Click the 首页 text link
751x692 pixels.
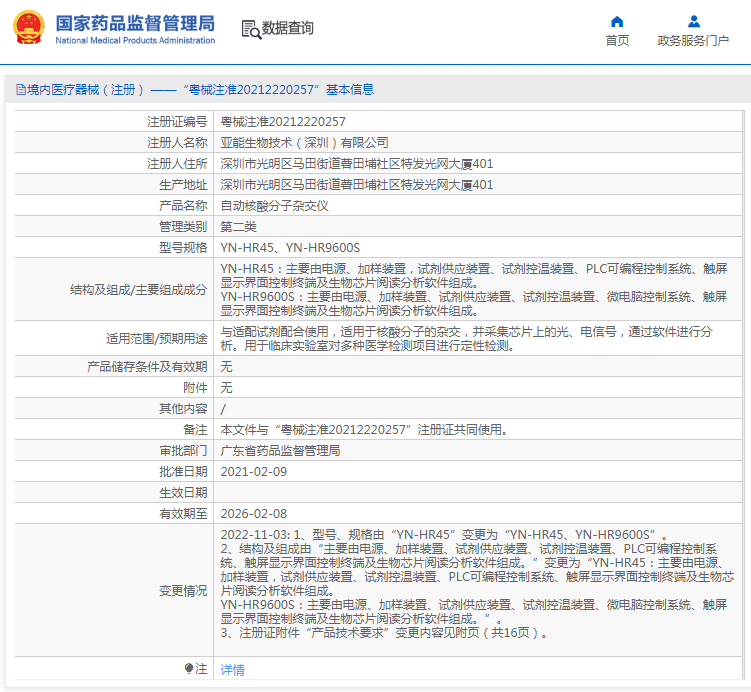(617, 41)
